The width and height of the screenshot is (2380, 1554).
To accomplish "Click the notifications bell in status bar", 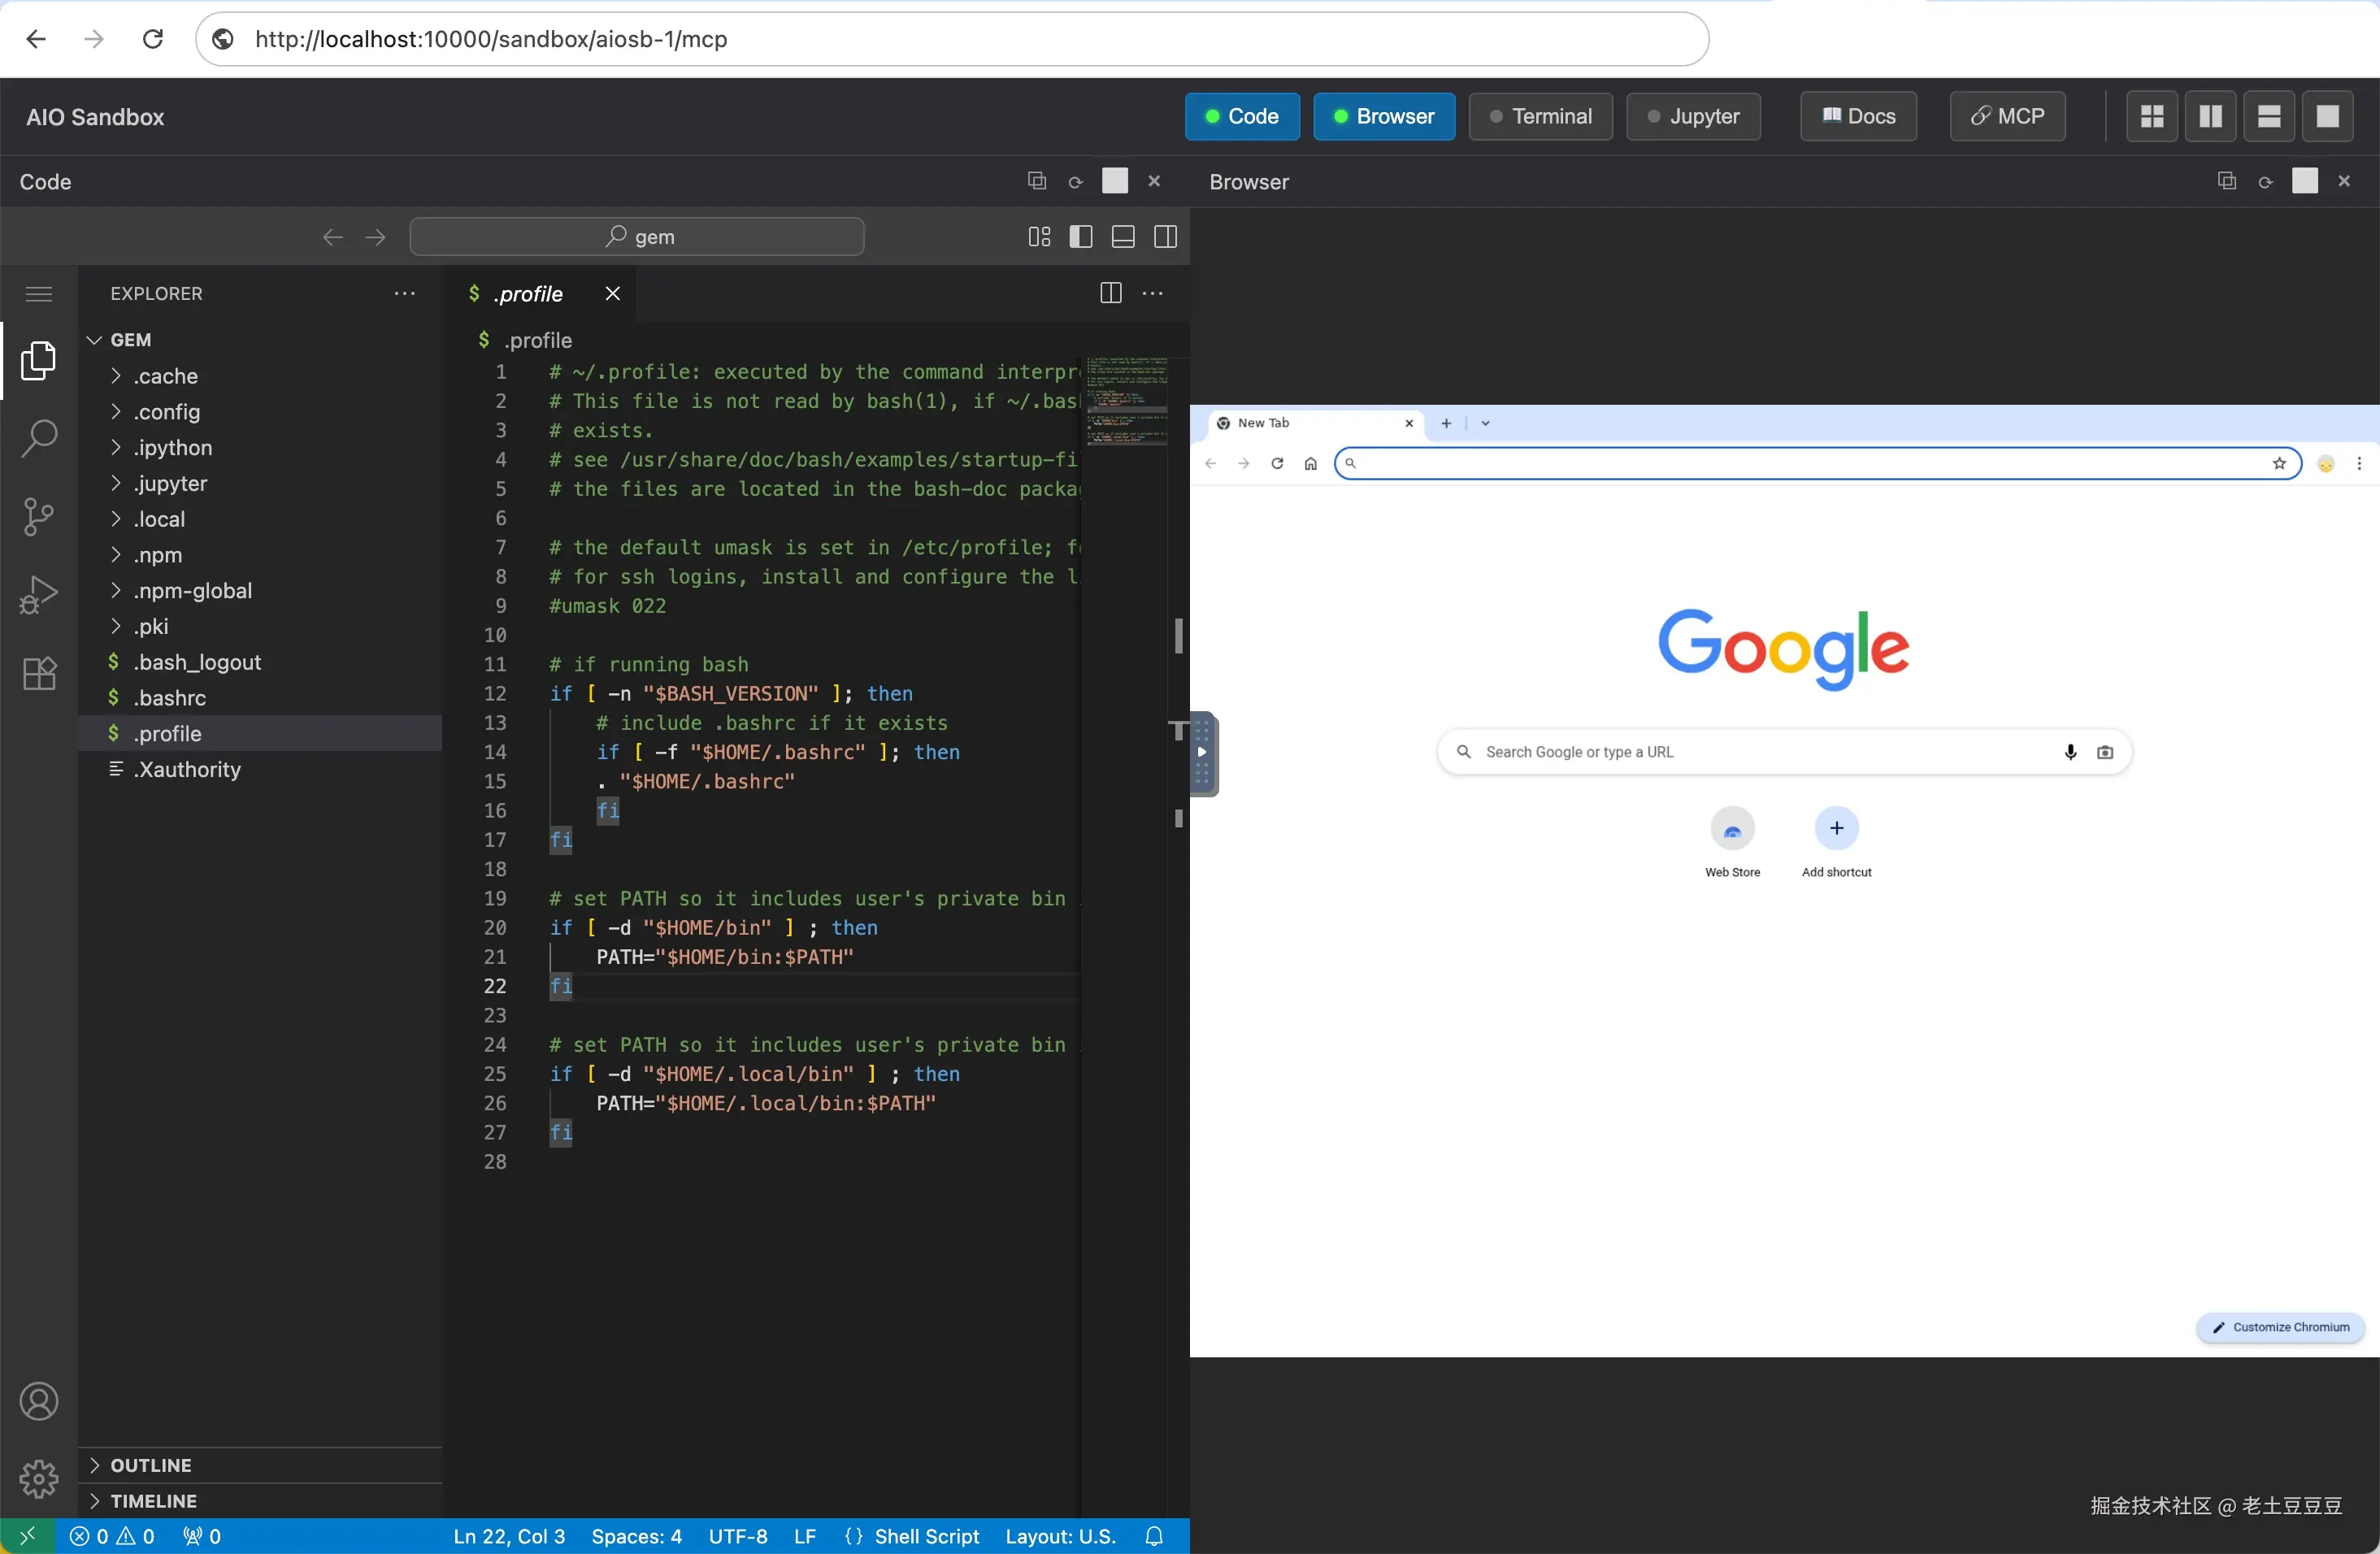I will [1154, 1536].
